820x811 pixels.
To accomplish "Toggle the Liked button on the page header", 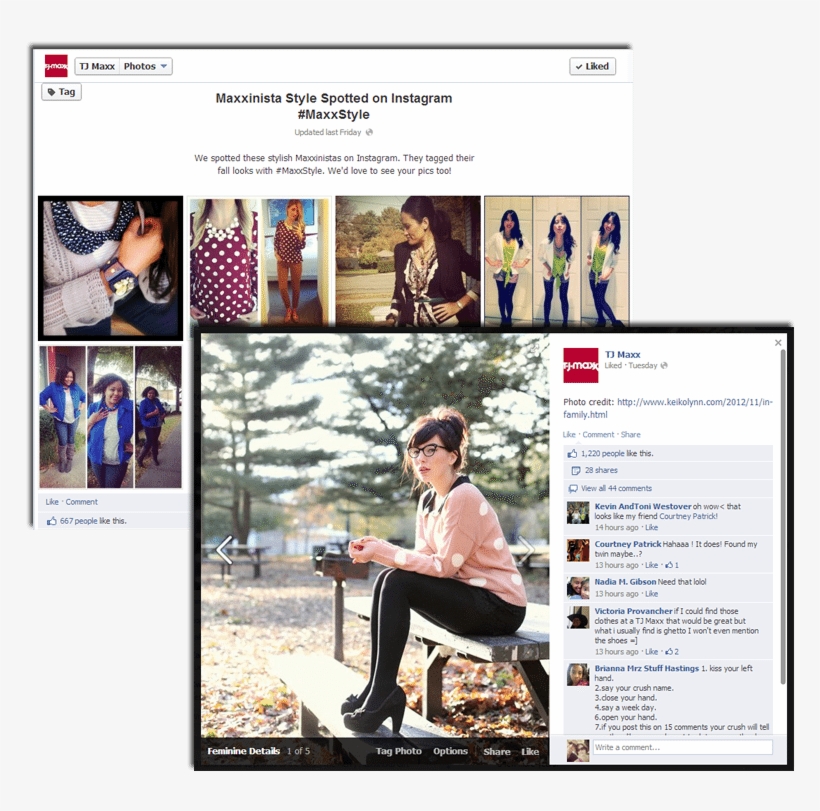I will click(592, 65).
